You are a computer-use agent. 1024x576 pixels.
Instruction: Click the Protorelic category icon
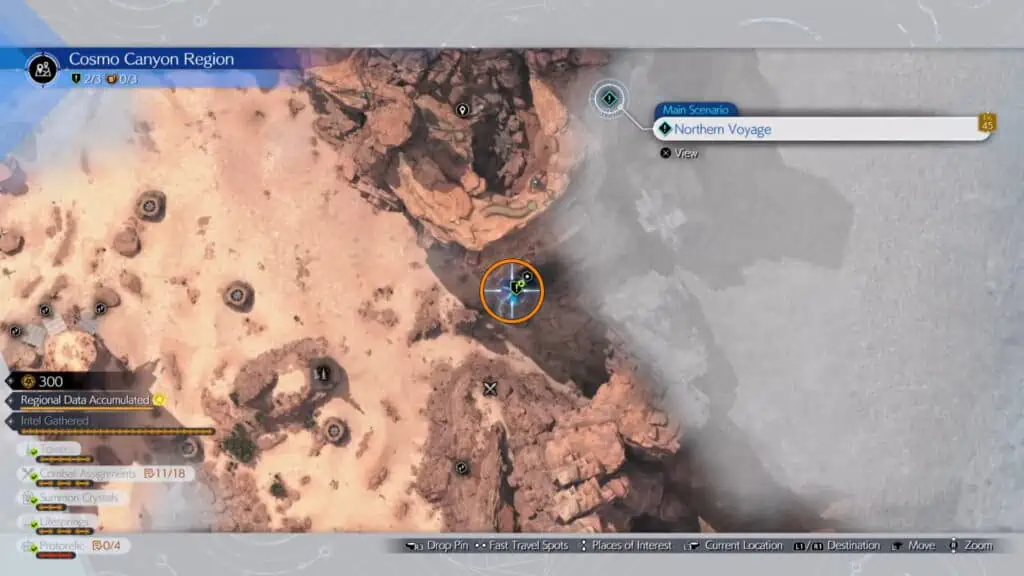[29, 547]
